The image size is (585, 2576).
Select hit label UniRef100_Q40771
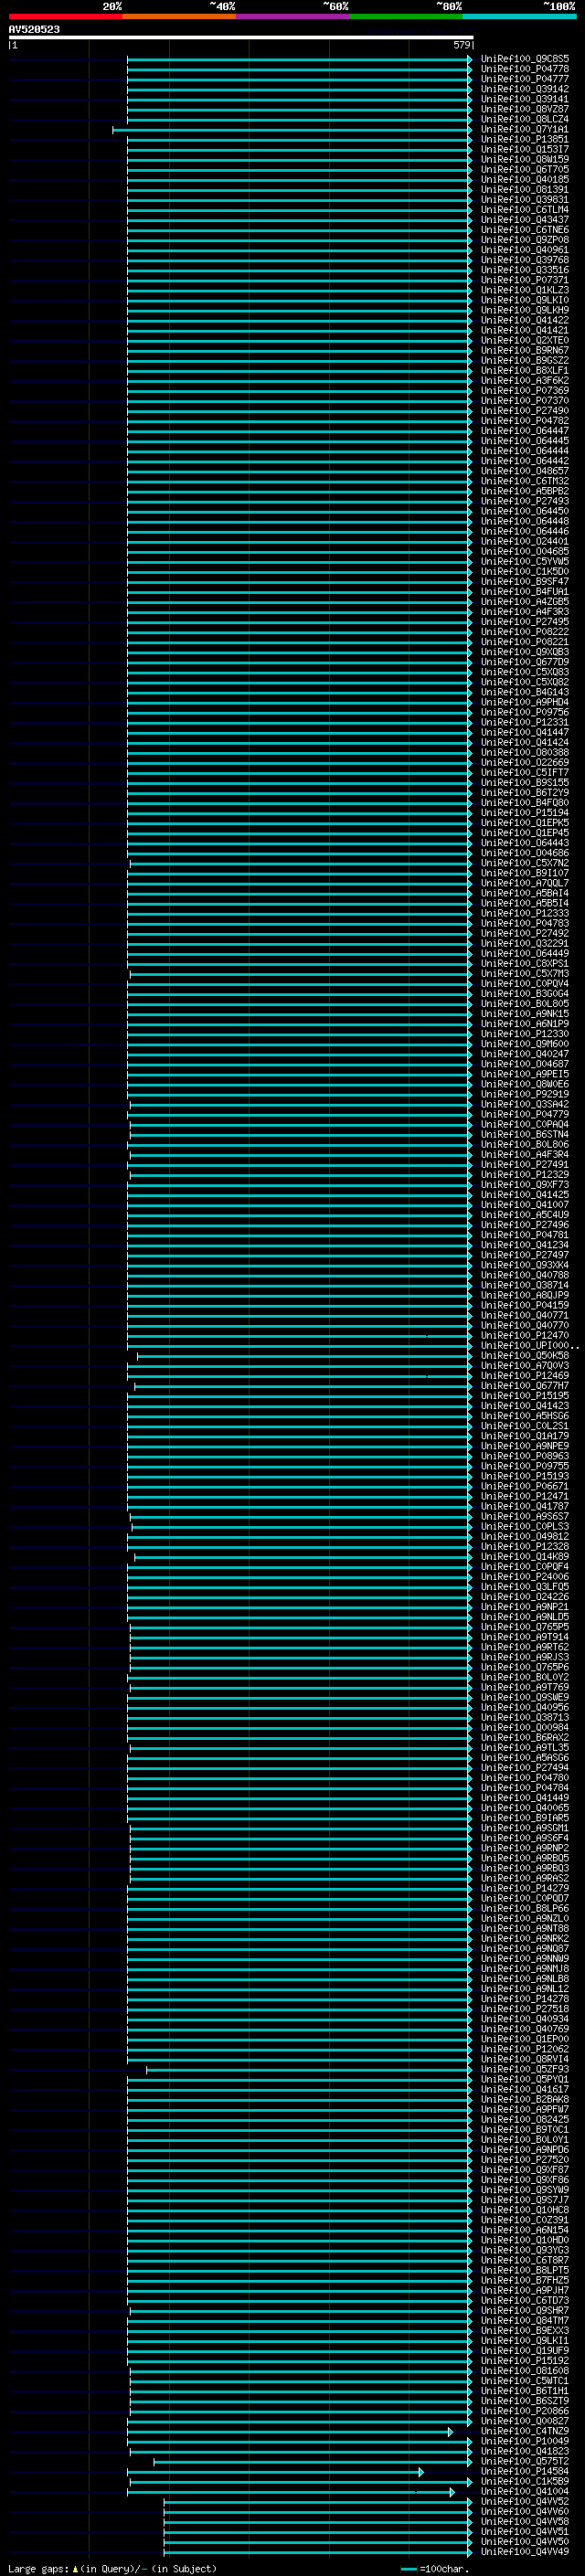pos(524,1315)
